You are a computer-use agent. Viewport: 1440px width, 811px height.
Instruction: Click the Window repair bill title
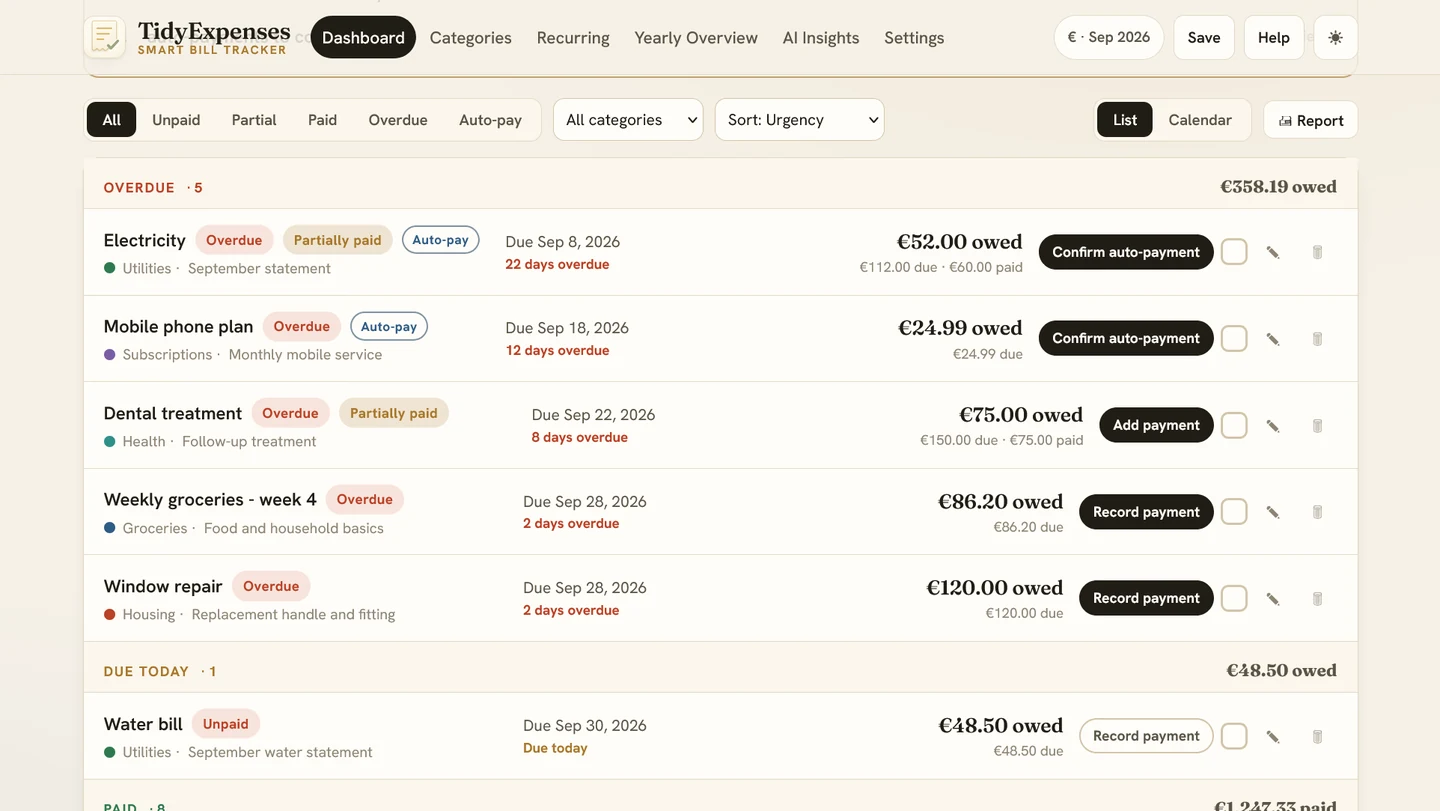coord(163,586)
